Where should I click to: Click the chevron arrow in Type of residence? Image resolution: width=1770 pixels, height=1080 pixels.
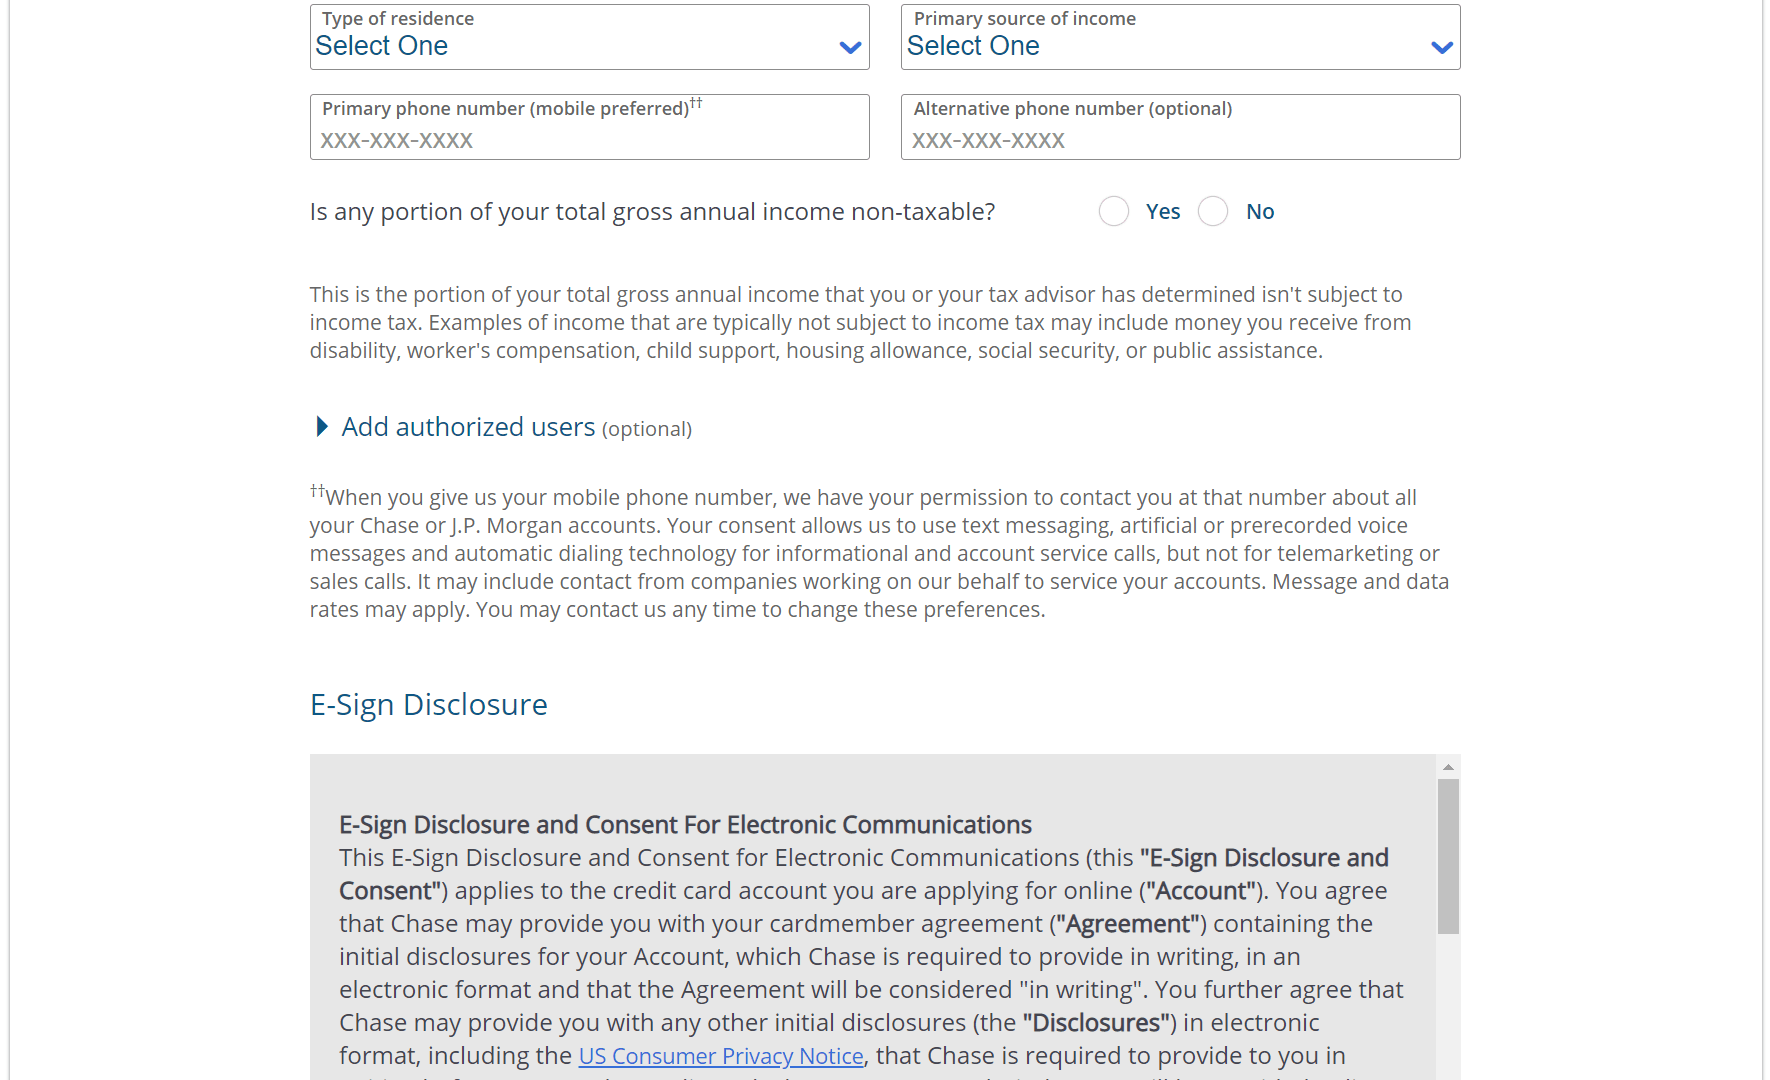(x=850, y=47)
